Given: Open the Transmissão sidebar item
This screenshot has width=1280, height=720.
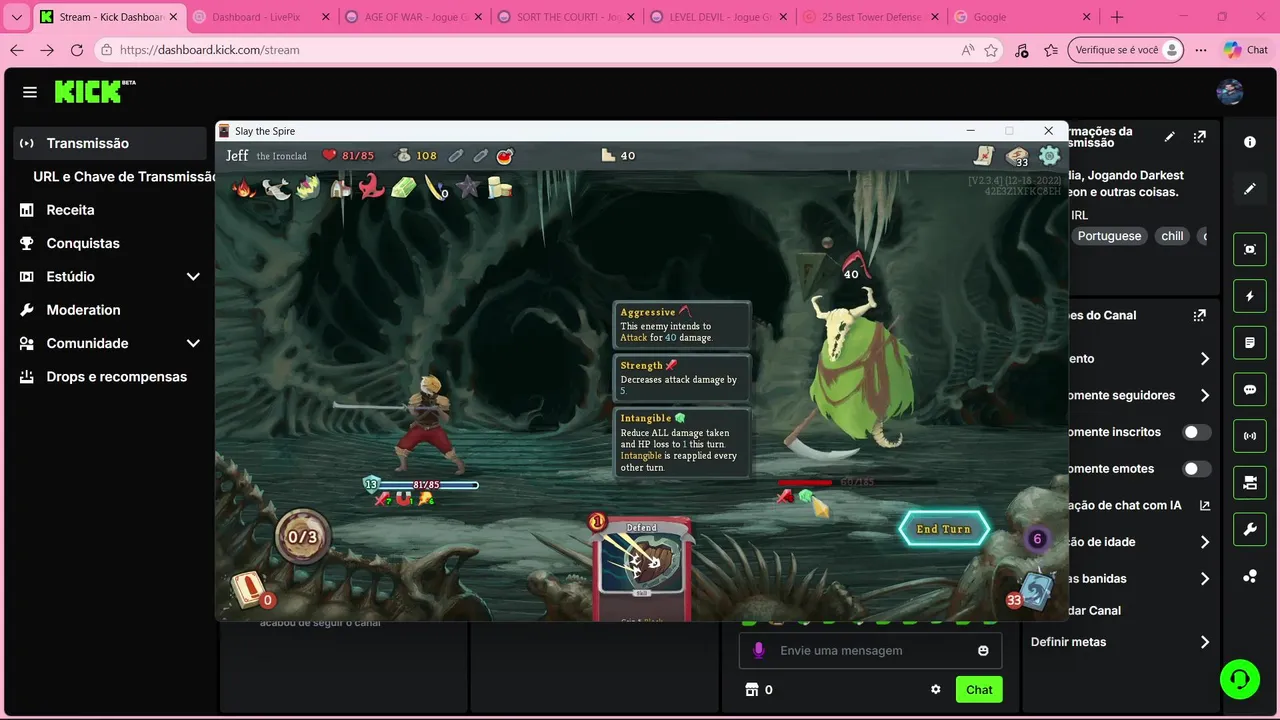Looking at the screenshot, I should 110,143.
